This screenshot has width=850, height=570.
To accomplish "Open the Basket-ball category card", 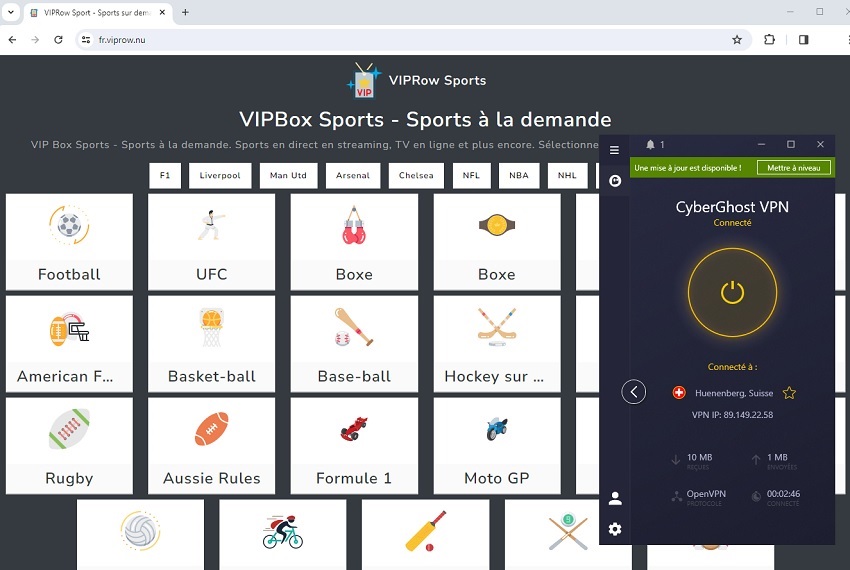I will tap(211, 344).
